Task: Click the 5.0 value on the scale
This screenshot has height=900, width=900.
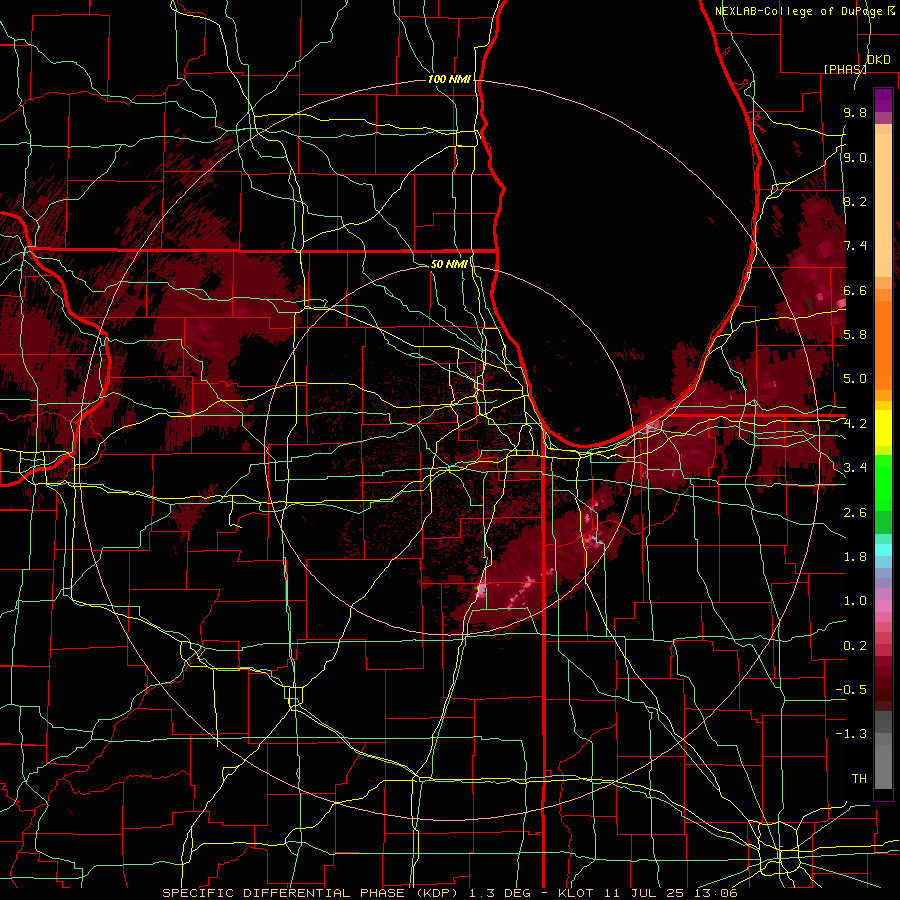Action: pos(855,379)
